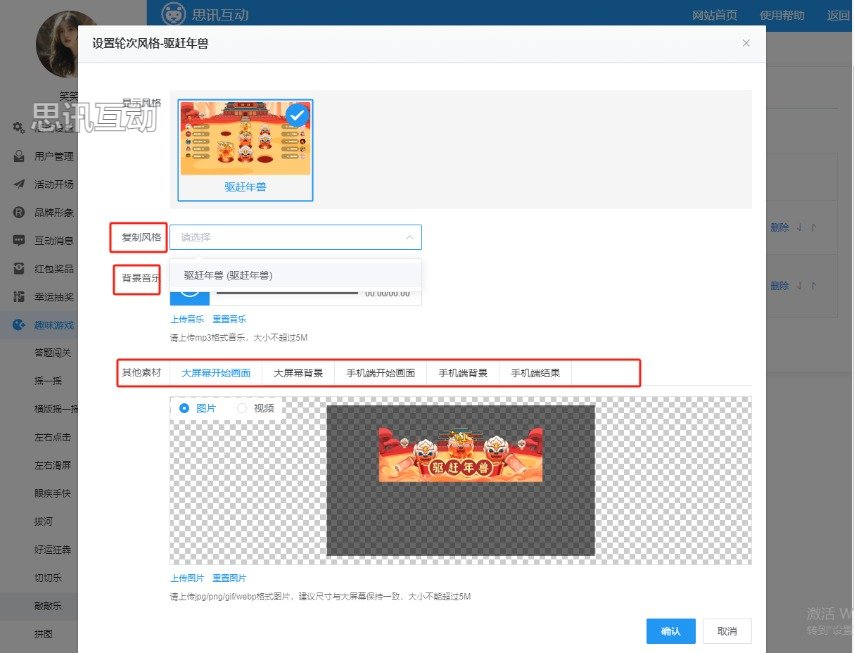Click the 趣味游戏 icon in the sidebar

click(19, 325)
